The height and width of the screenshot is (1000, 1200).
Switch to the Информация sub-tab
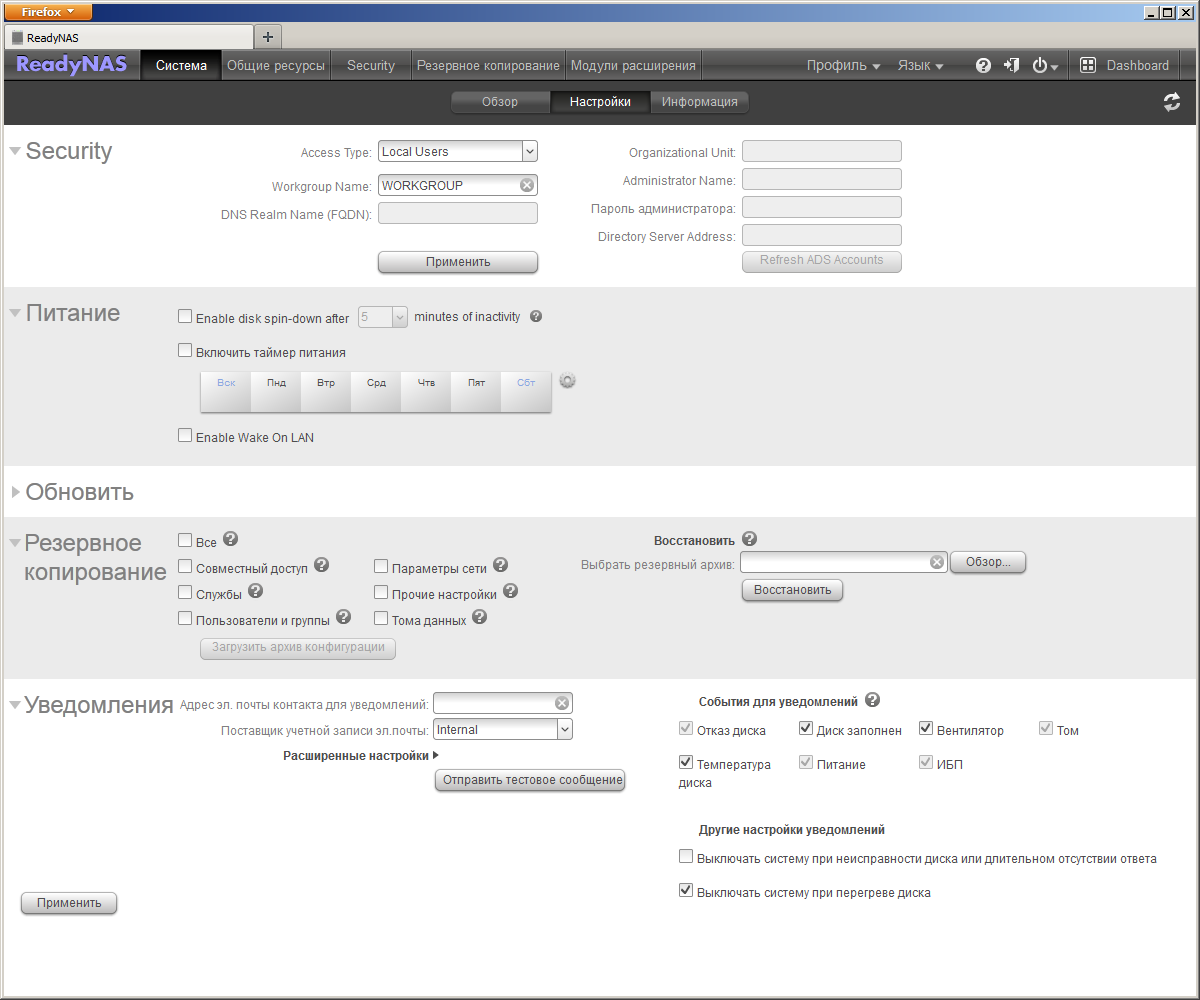(x=700, y=102)
